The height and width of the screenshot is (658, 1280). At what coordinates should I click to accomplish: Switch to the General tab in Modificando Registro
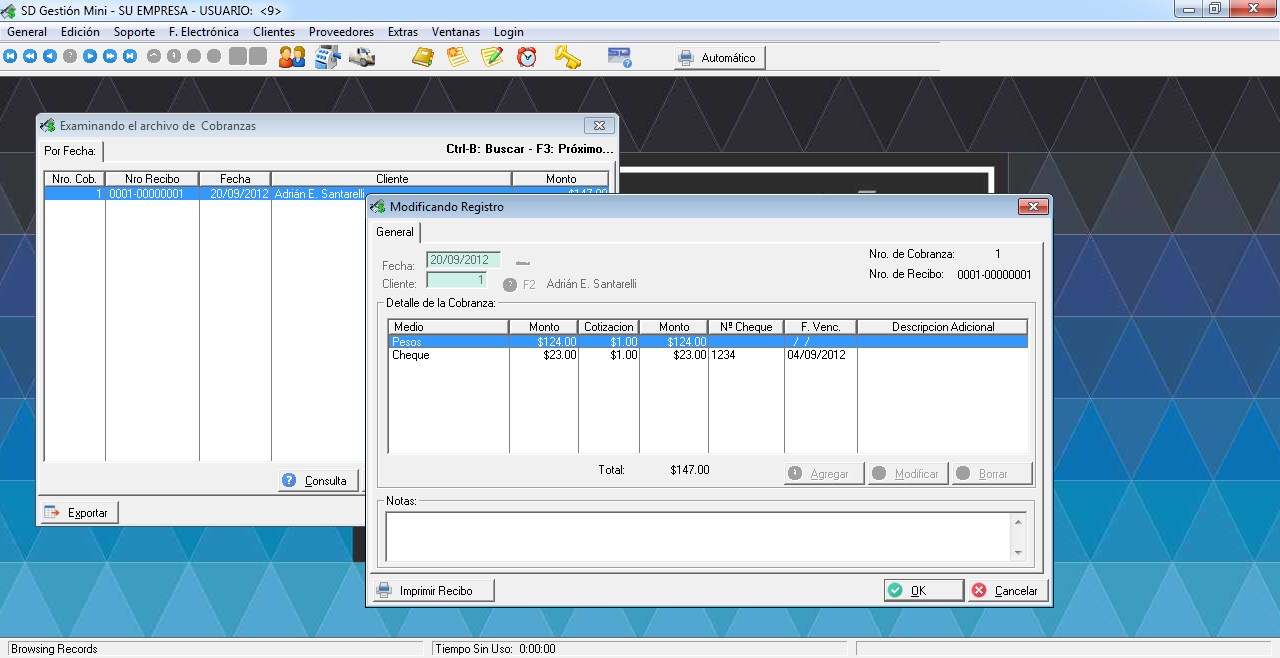click(395, 232)
